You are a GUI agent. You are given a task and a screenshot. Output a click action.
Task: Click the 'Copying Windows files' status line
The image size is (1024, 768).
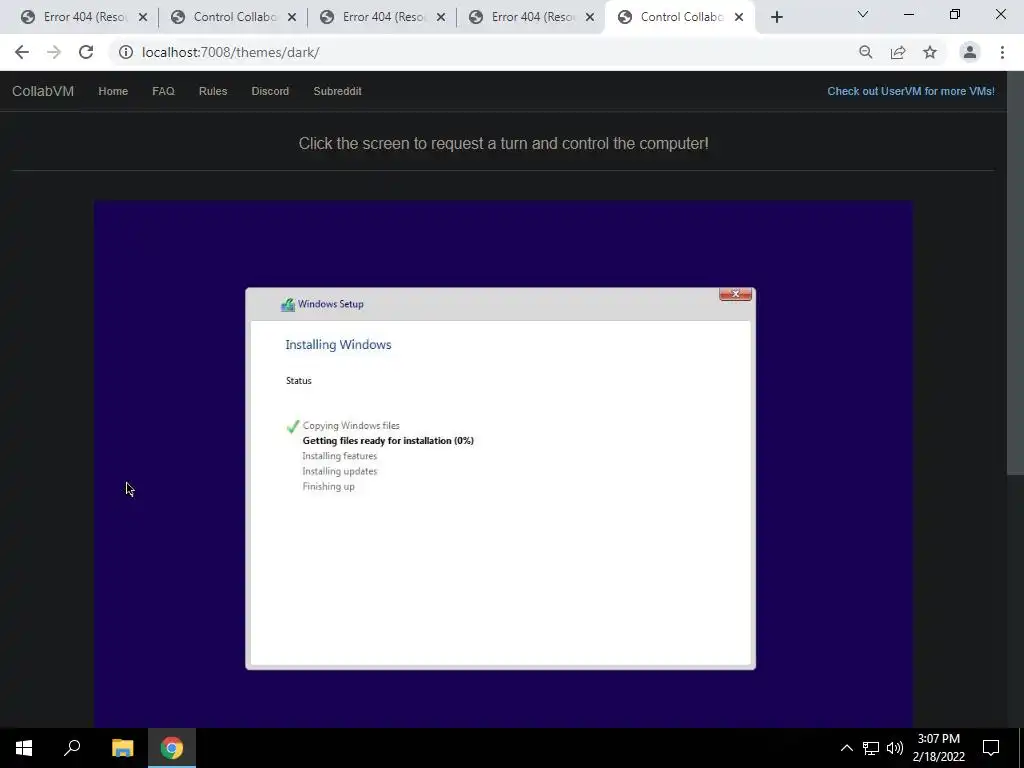coord(351,426)
